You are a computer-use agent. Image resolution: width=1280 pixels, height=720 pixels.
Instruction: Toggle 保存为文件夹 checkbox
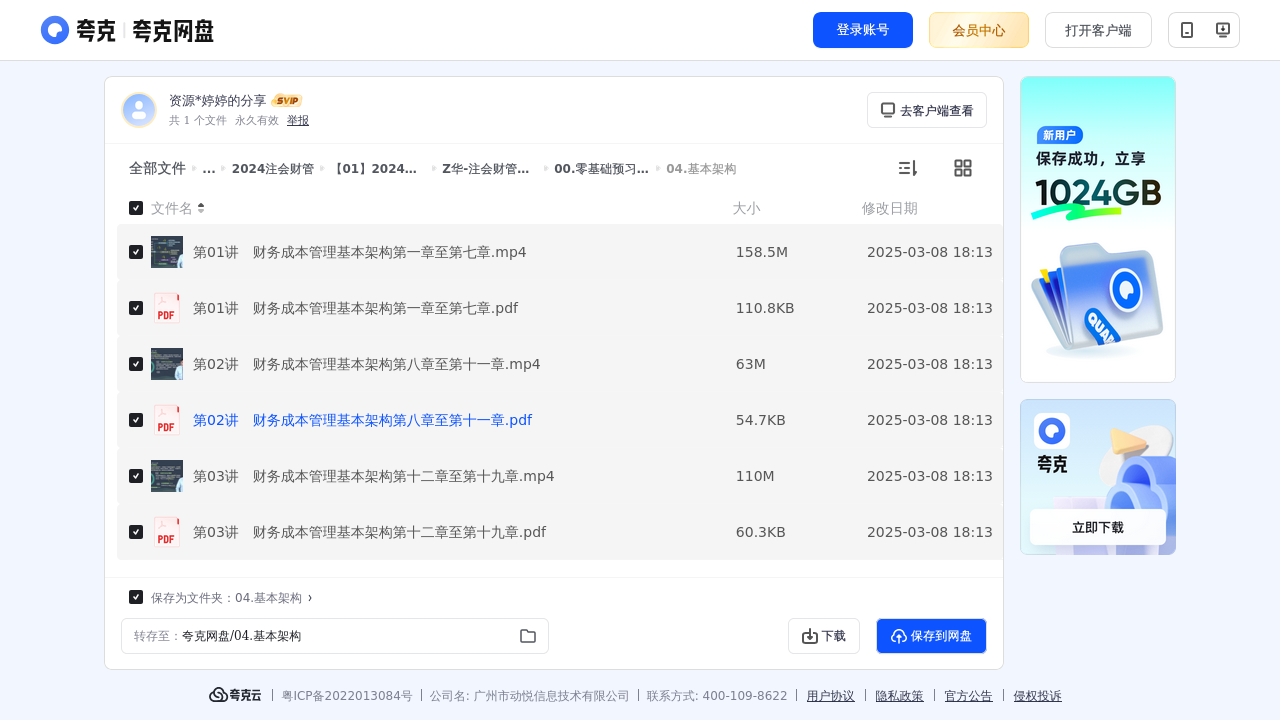(x=136, y=597)
